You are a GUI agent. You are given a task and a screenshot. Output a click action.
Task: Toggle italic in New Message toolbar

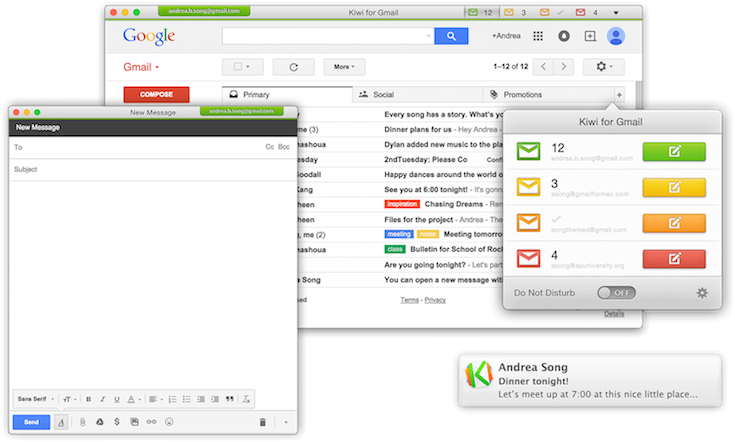tap(102, 399)
